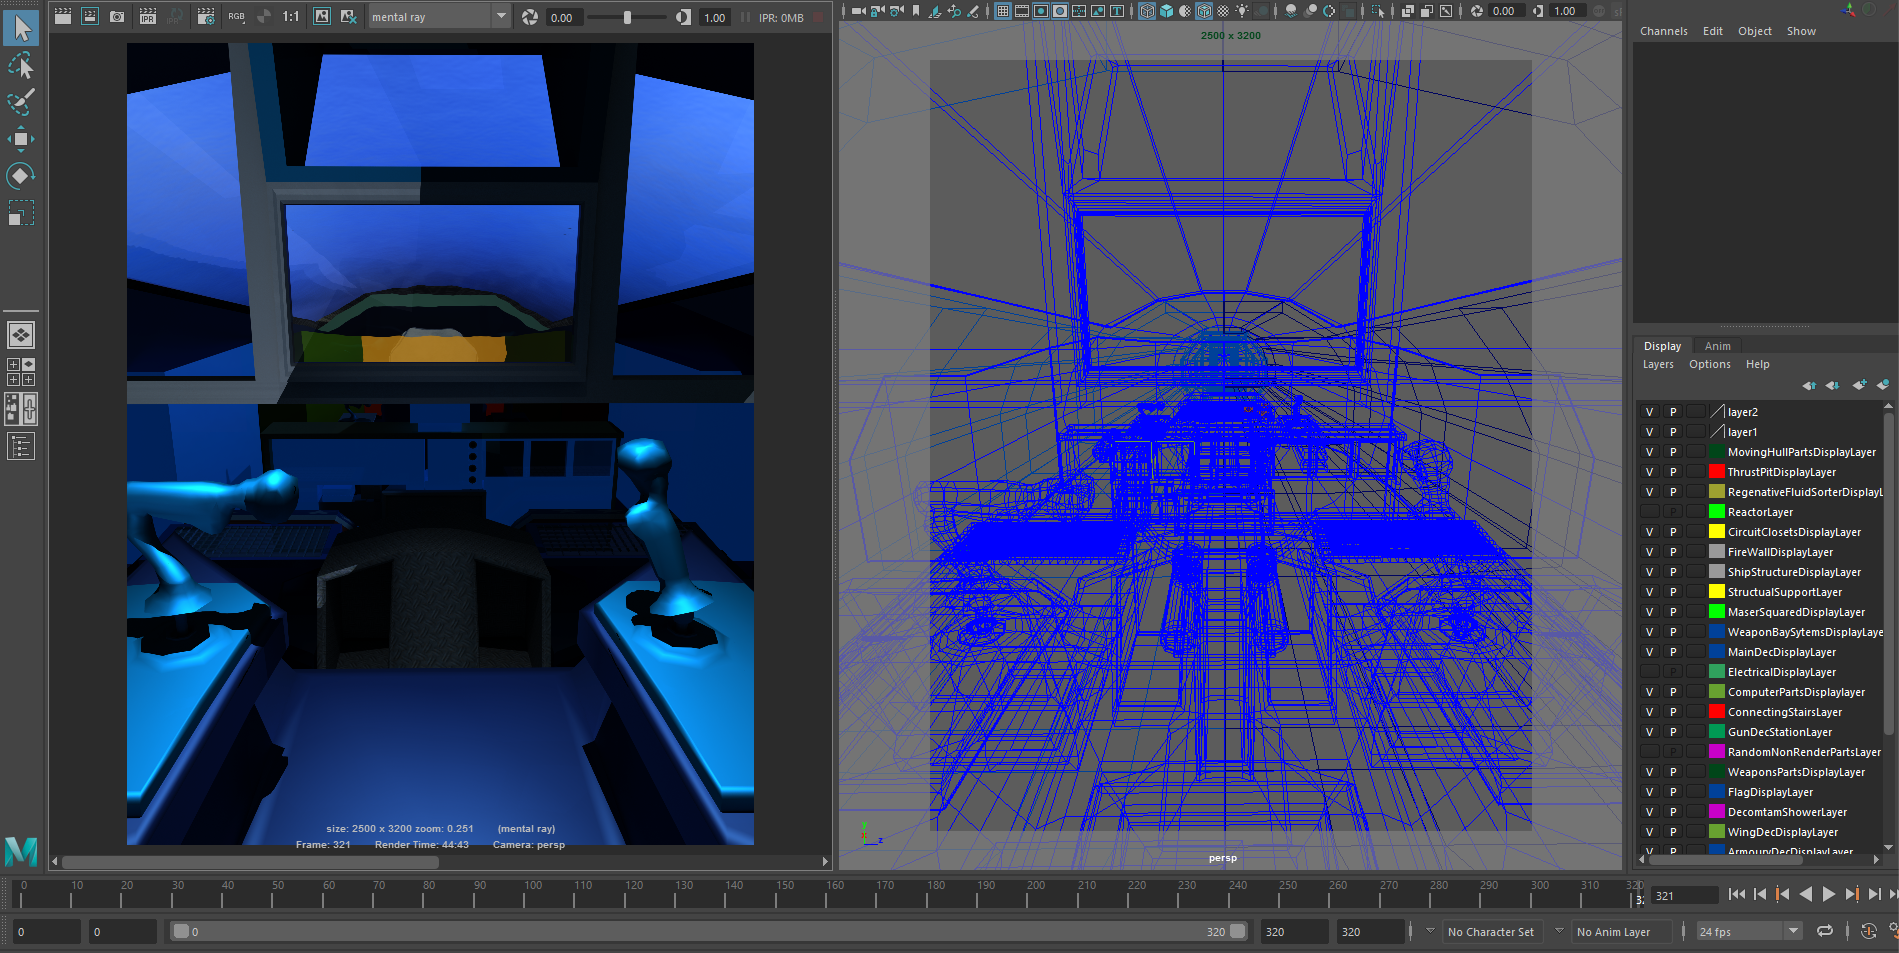Open the Channels menu
Screen dimensions: 1899x953
1663,31
